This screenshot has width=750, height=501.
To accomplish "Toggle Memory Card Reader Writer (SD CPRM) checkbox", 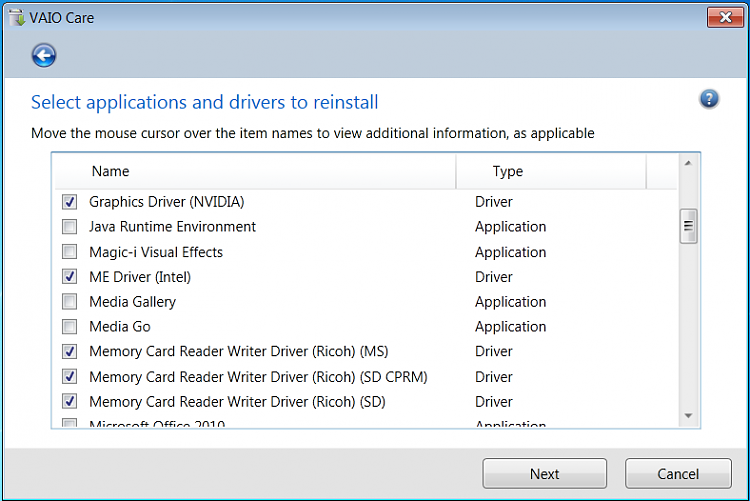I will point(69,377).
